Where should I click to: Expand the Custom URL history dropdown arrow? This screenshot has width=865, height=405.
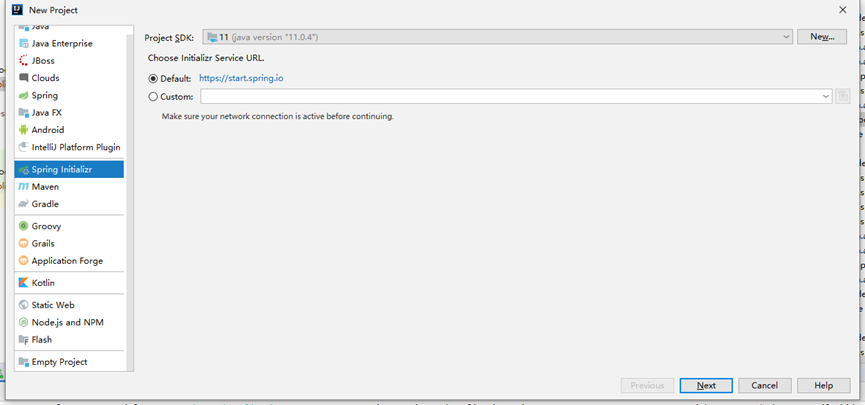(x=826, y=97)
